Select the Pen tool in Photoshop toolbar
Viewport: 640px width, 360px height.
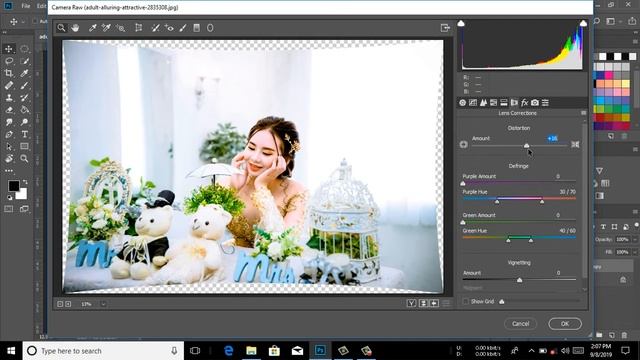(x=9, y=134)
